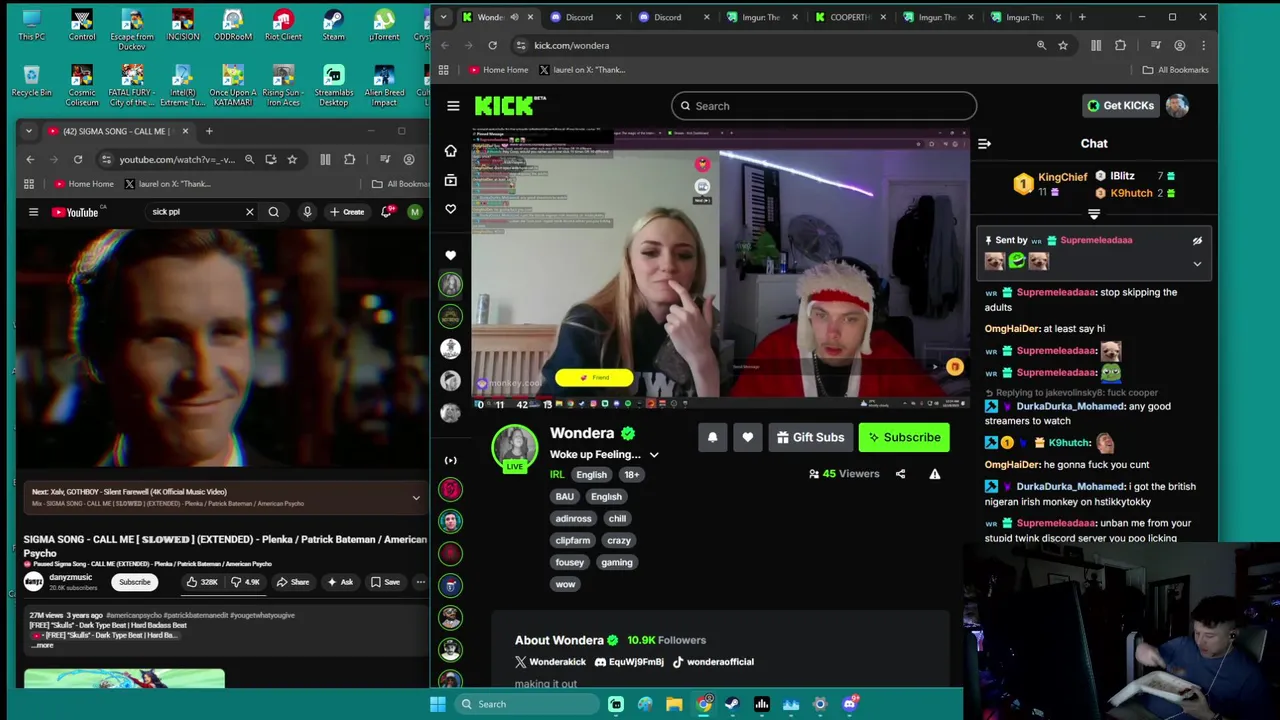Open the Windows Start menu
The image size is (1280, 720).
tap(438, 704)
